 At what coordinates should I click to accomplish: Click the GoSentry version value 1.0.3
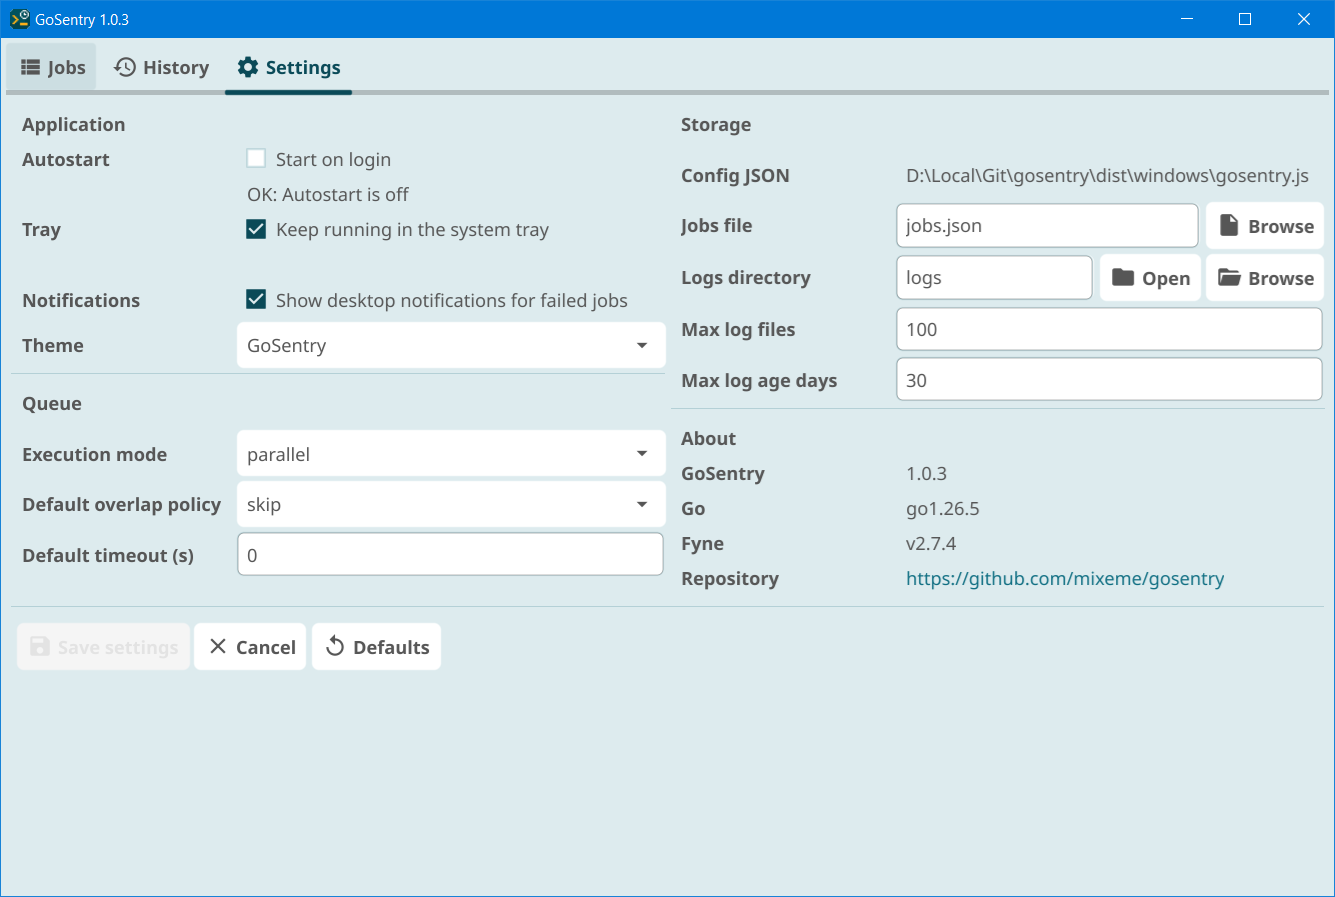click(x=926, y=474)
